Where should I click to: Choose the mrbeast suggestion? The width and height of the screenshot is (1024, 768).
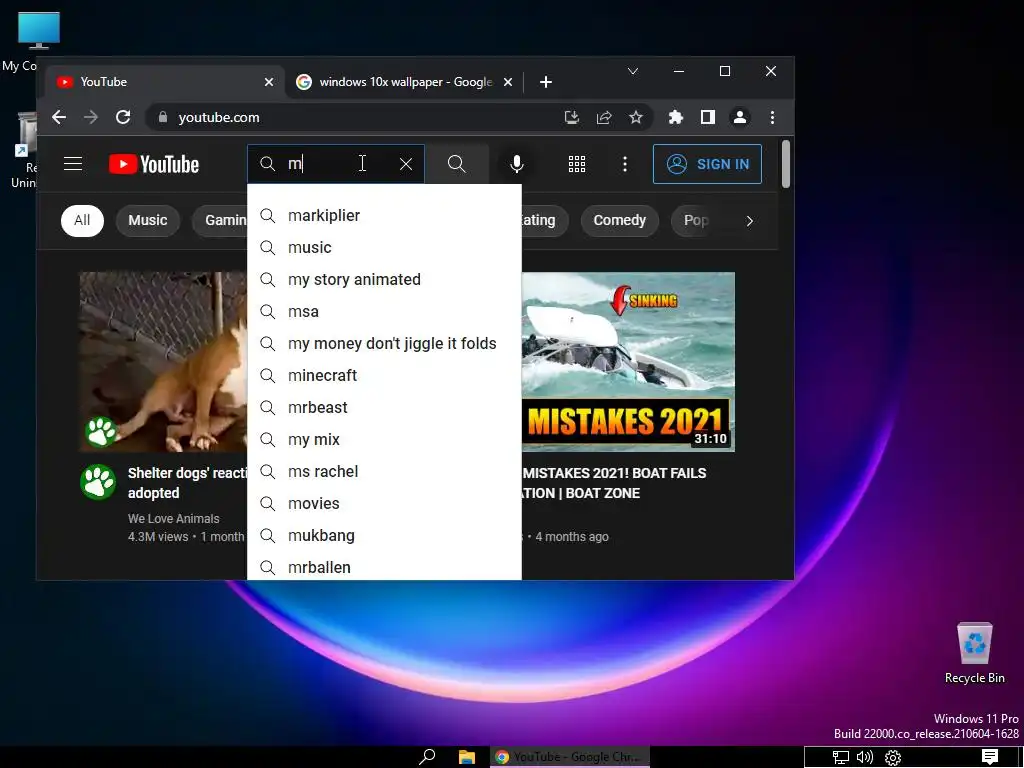pos(385,408)
